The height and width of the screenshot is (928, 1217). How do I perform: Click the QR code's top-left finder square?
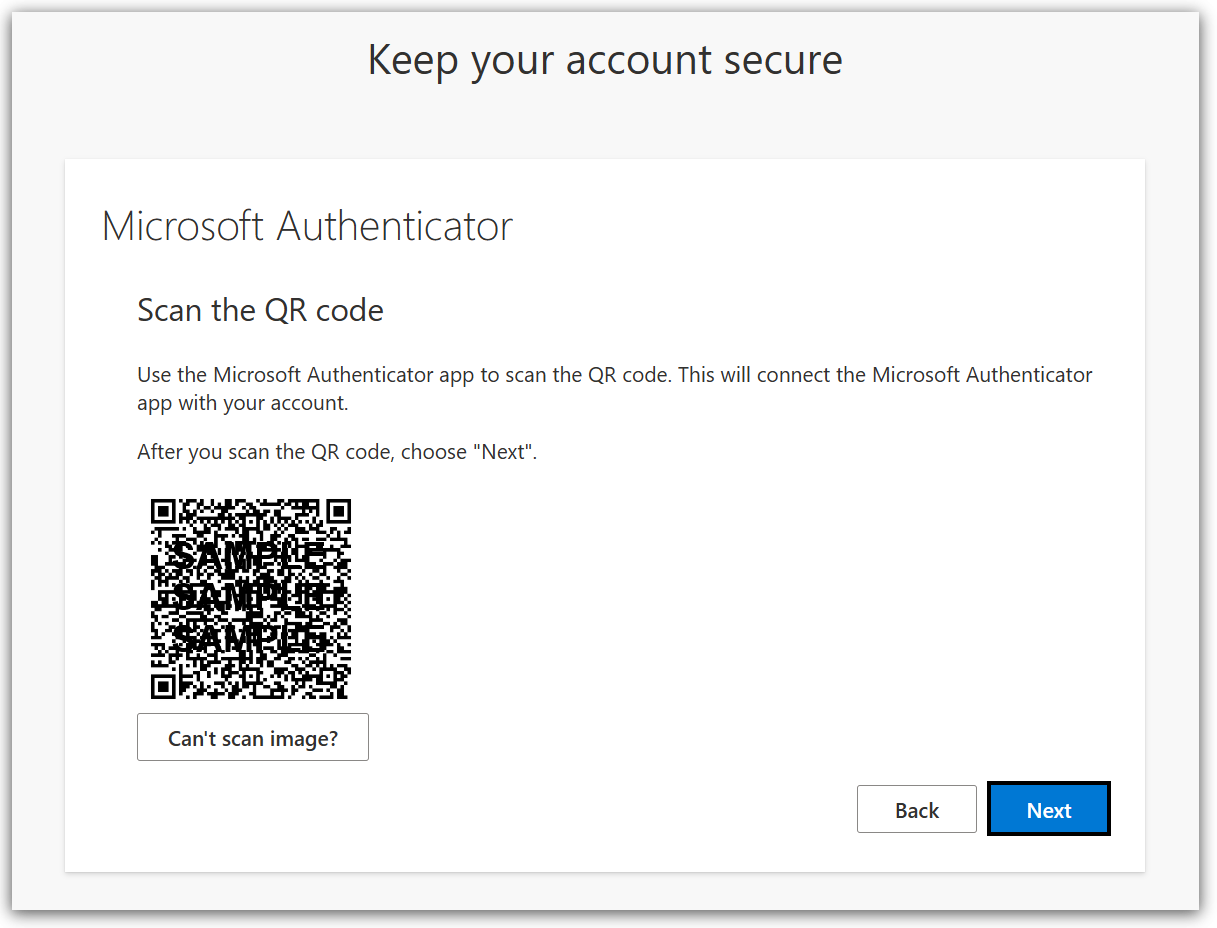163,511
